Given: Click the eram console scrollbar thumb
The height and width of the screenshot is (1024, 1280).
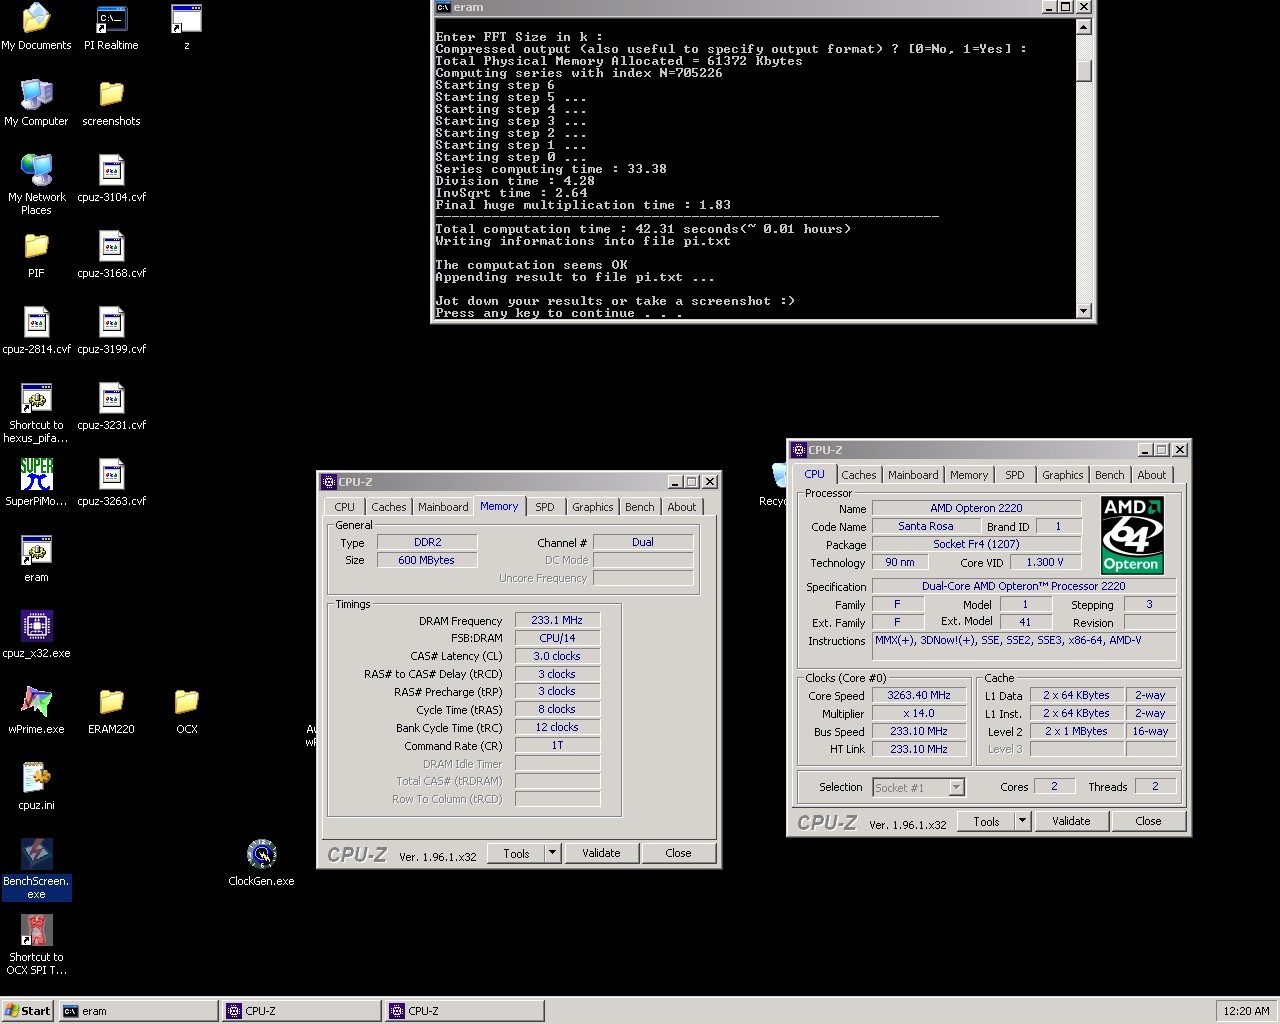Looking at the screenshot, I should click(x=1083, y=70).
